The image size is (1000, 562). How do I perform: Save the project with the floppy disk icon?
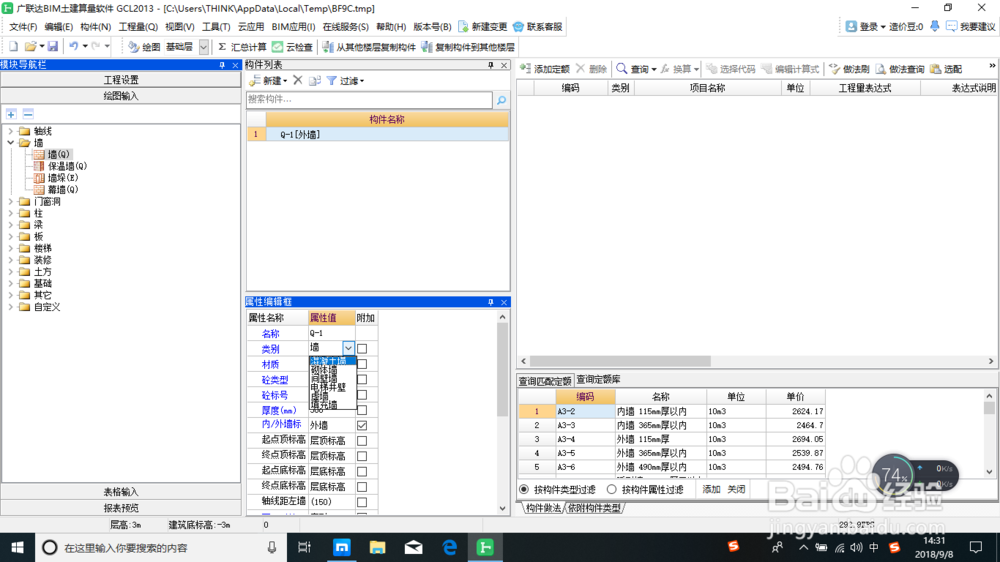53,47
